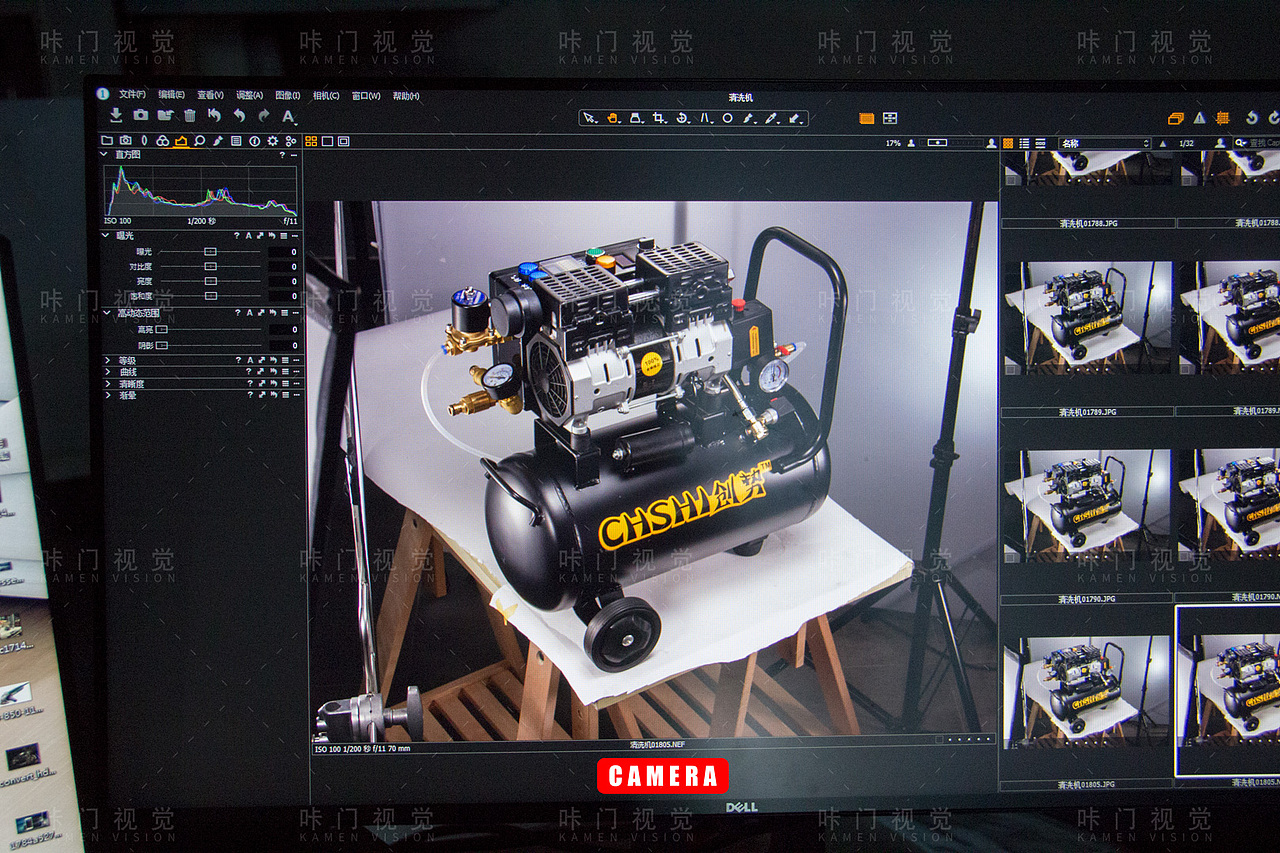The width and height of the screenshot is (1280, 853).
Task: Open the 图像(I) menu
Action: click(x=288, y=95)
